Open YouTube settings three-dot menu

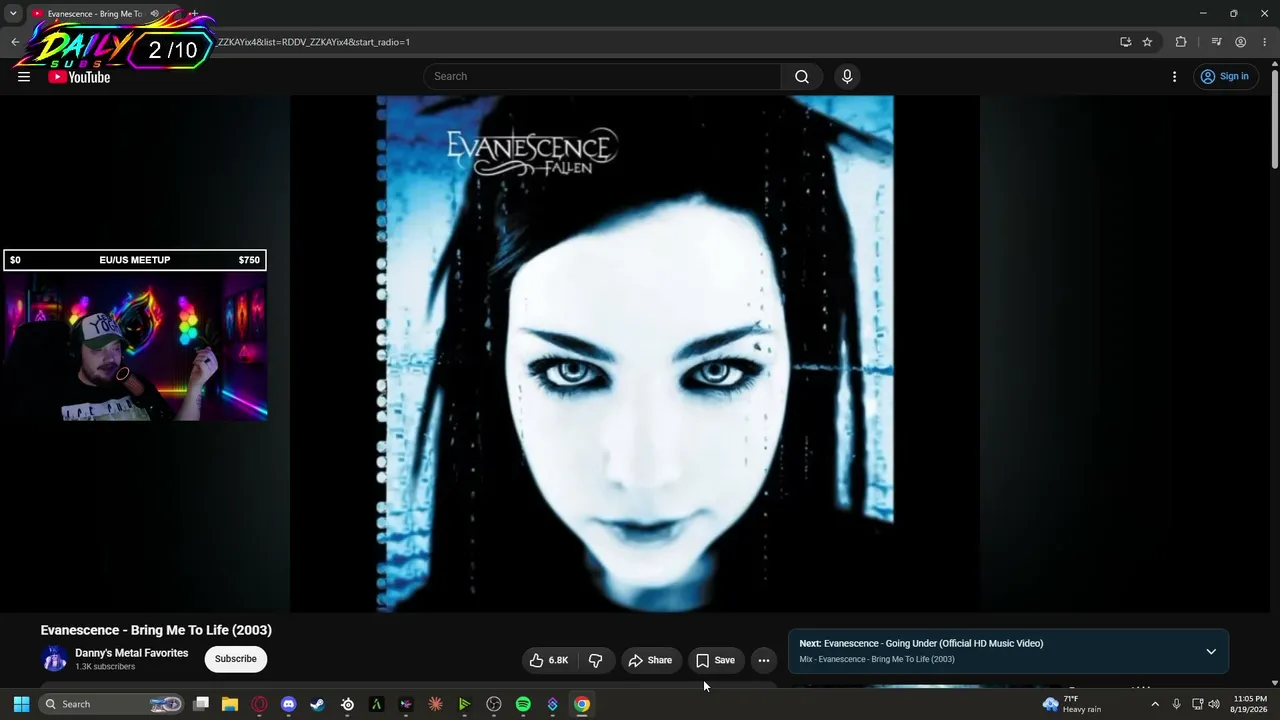point(1175,77)
